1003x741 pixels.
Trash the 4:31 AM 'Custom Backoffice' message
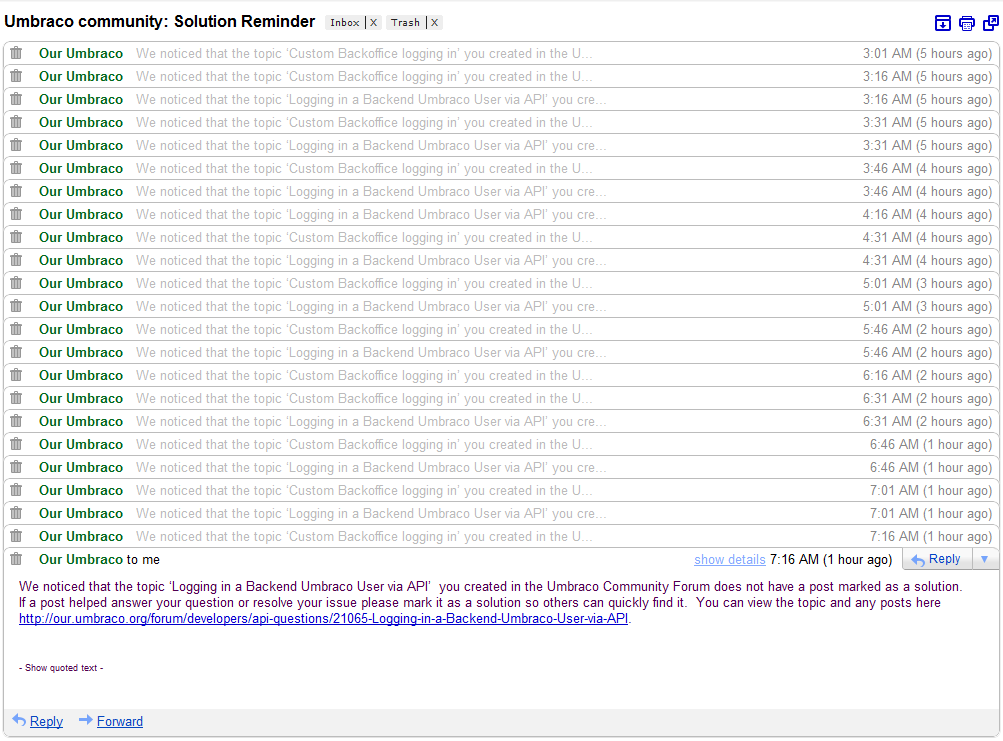tap(16, 237)
